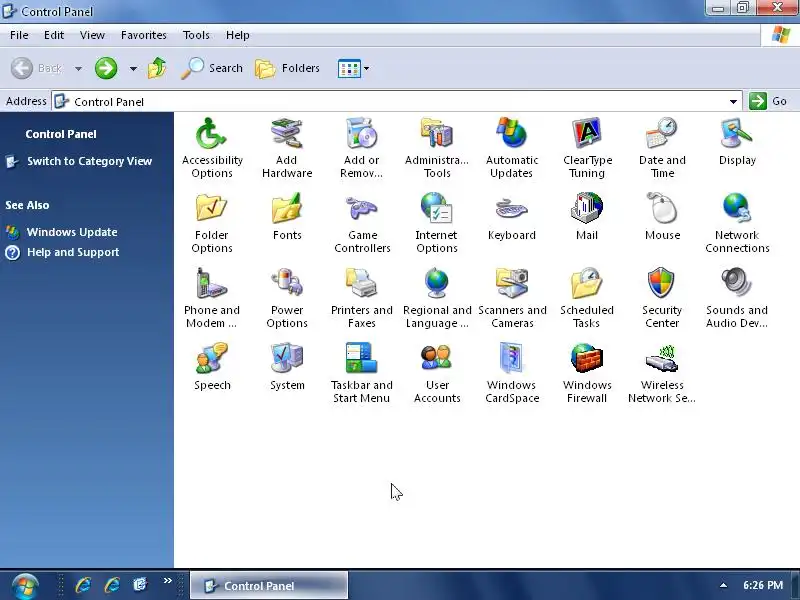800x600 pixels.
Task: Open the Tools menu
Action: [196, 35]
